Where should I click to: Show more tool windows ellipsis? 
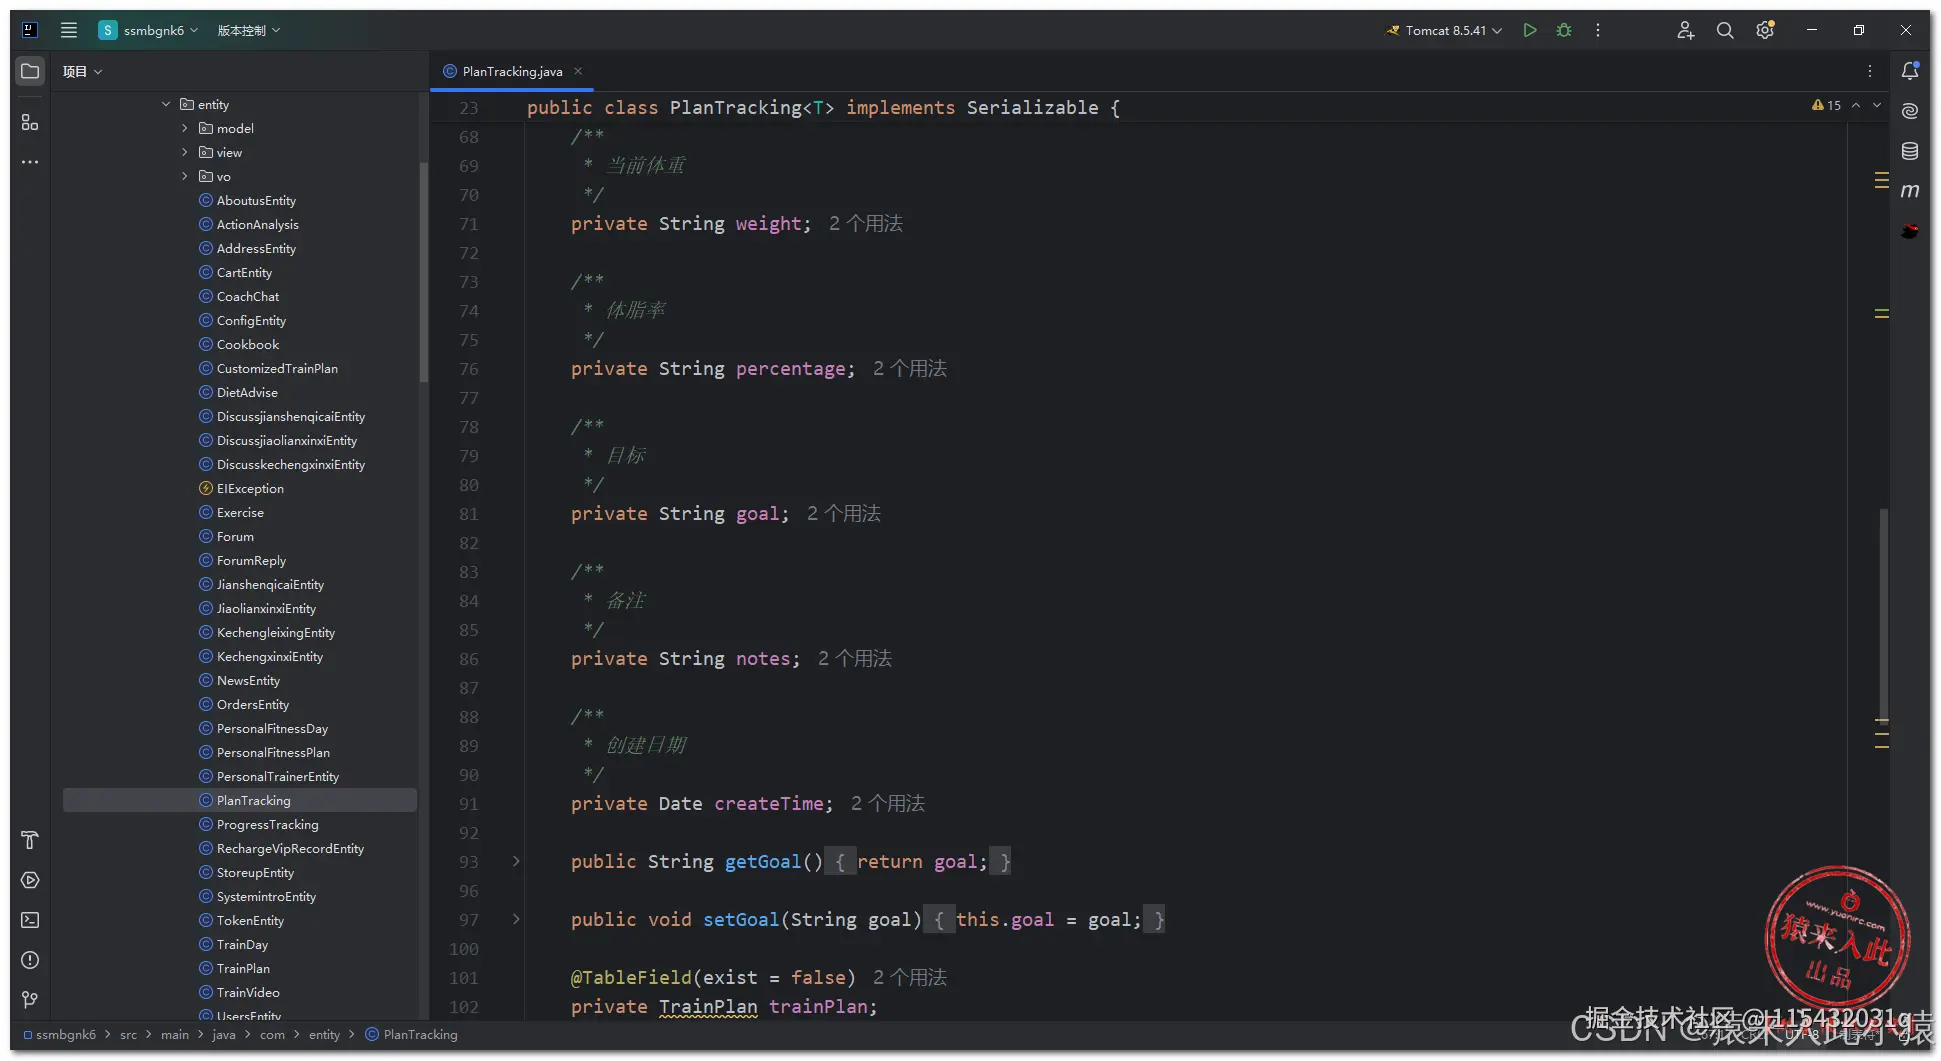30,162
